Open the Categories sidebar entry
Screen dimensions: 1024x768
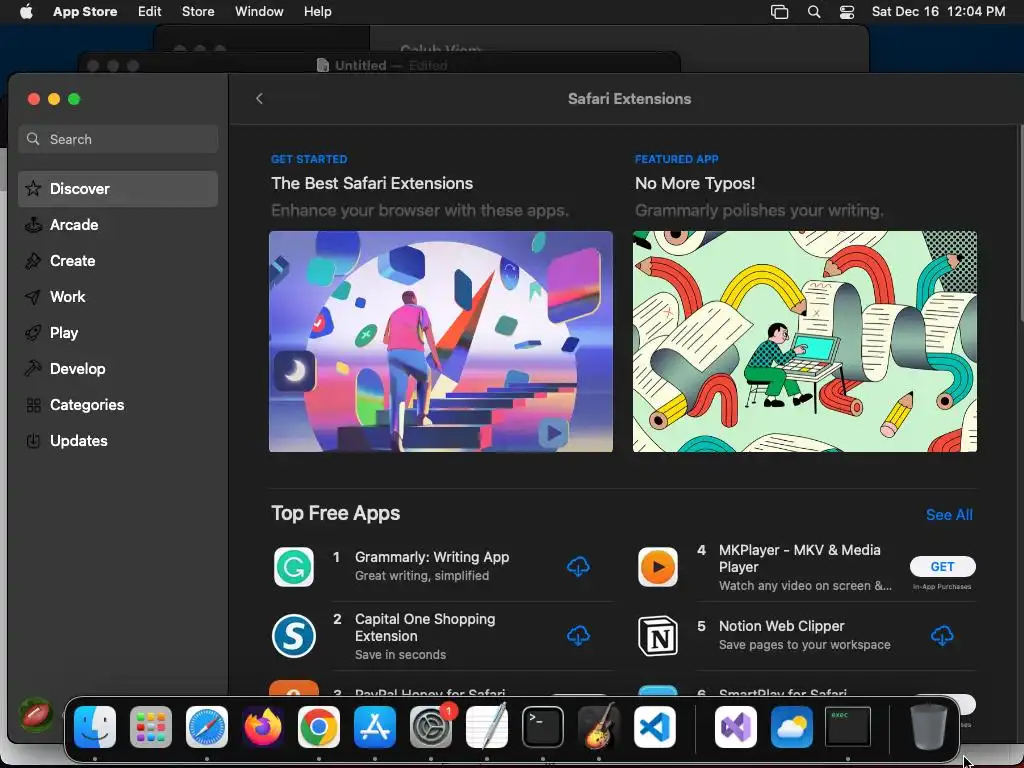118,405
